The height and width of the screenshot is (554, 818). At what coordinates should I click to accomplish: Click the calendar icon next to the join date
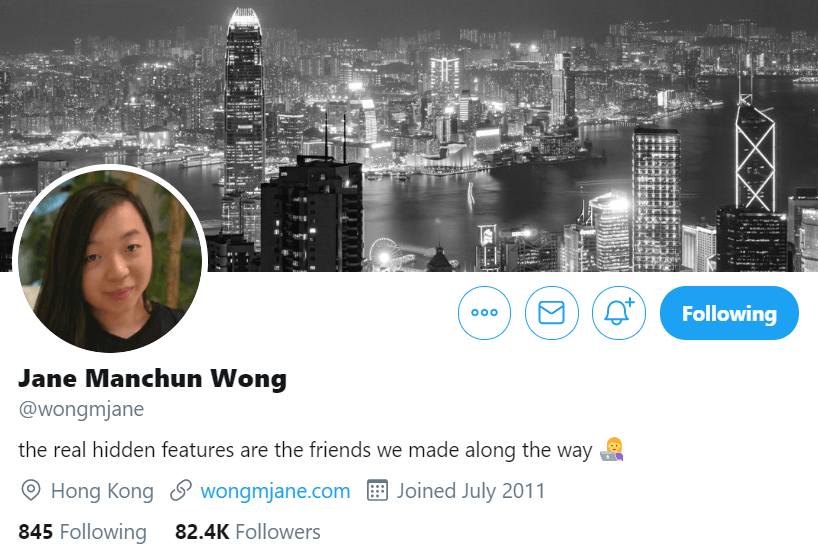[377, 490]
